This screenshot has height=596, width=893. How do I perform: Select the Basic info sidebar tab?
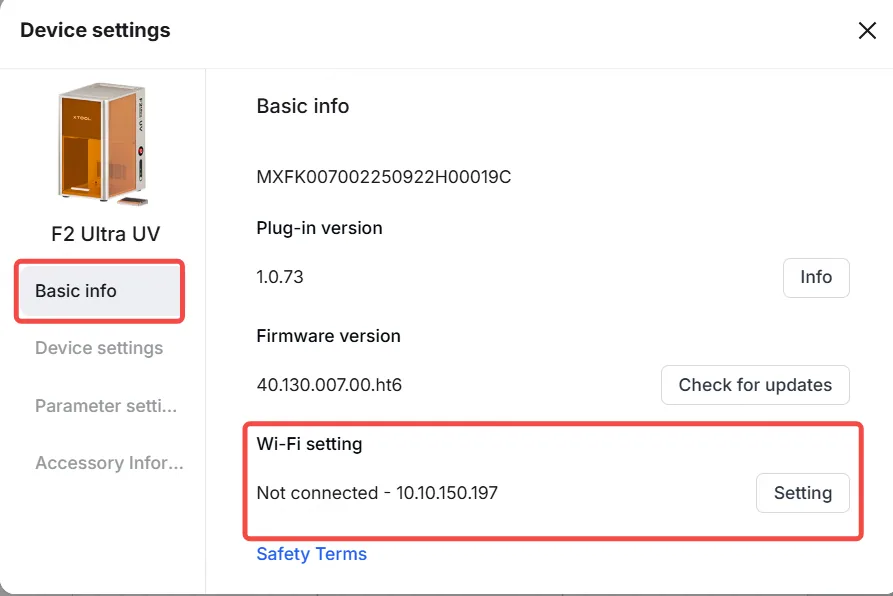click(100, 291)
